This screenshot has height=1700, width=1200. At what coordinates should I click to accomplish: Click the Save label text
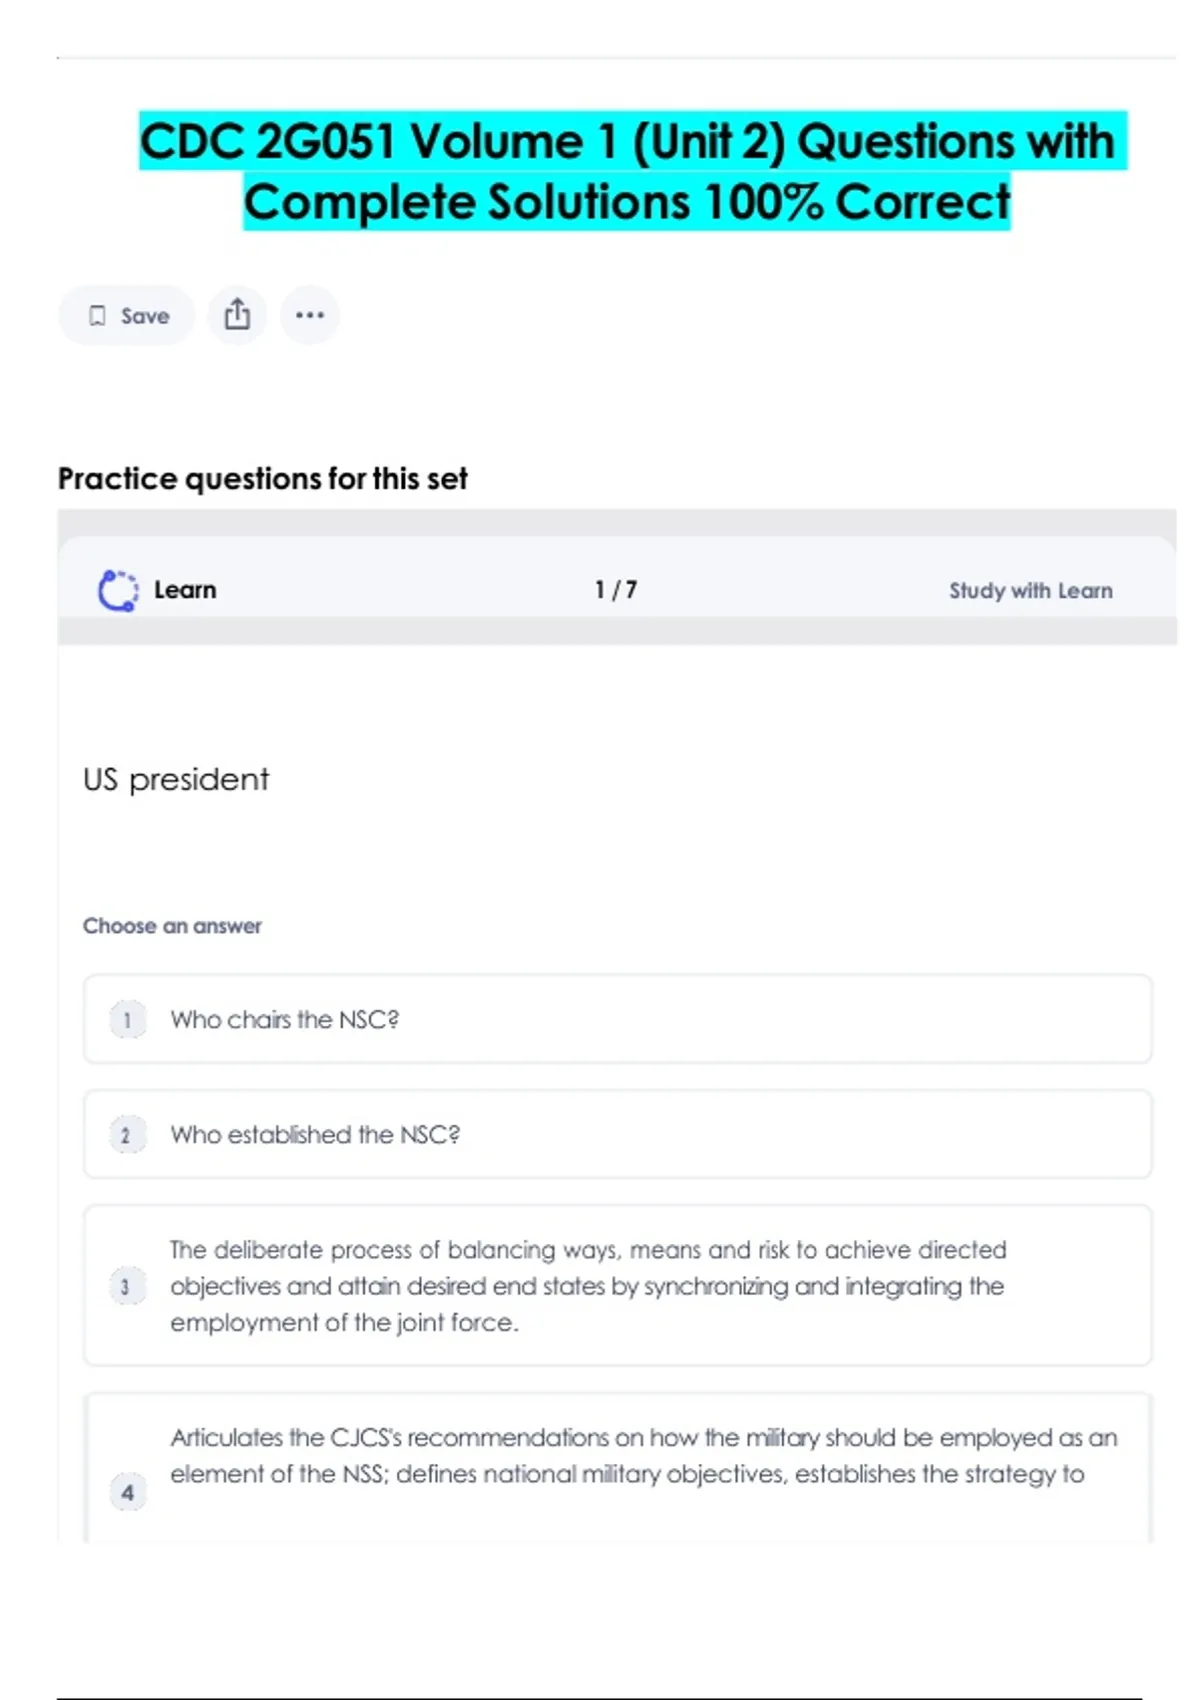tap(145, 316)
